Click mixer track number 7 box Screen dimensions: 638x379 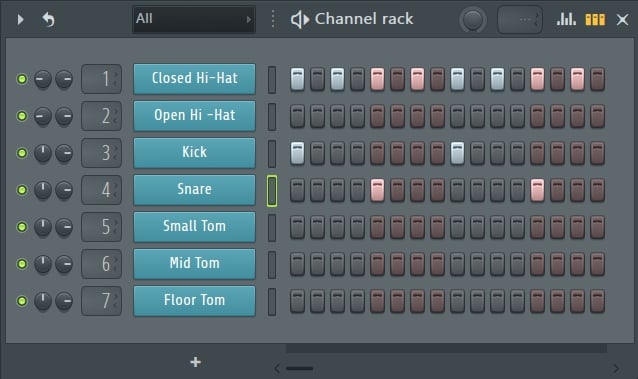[101, 301]
